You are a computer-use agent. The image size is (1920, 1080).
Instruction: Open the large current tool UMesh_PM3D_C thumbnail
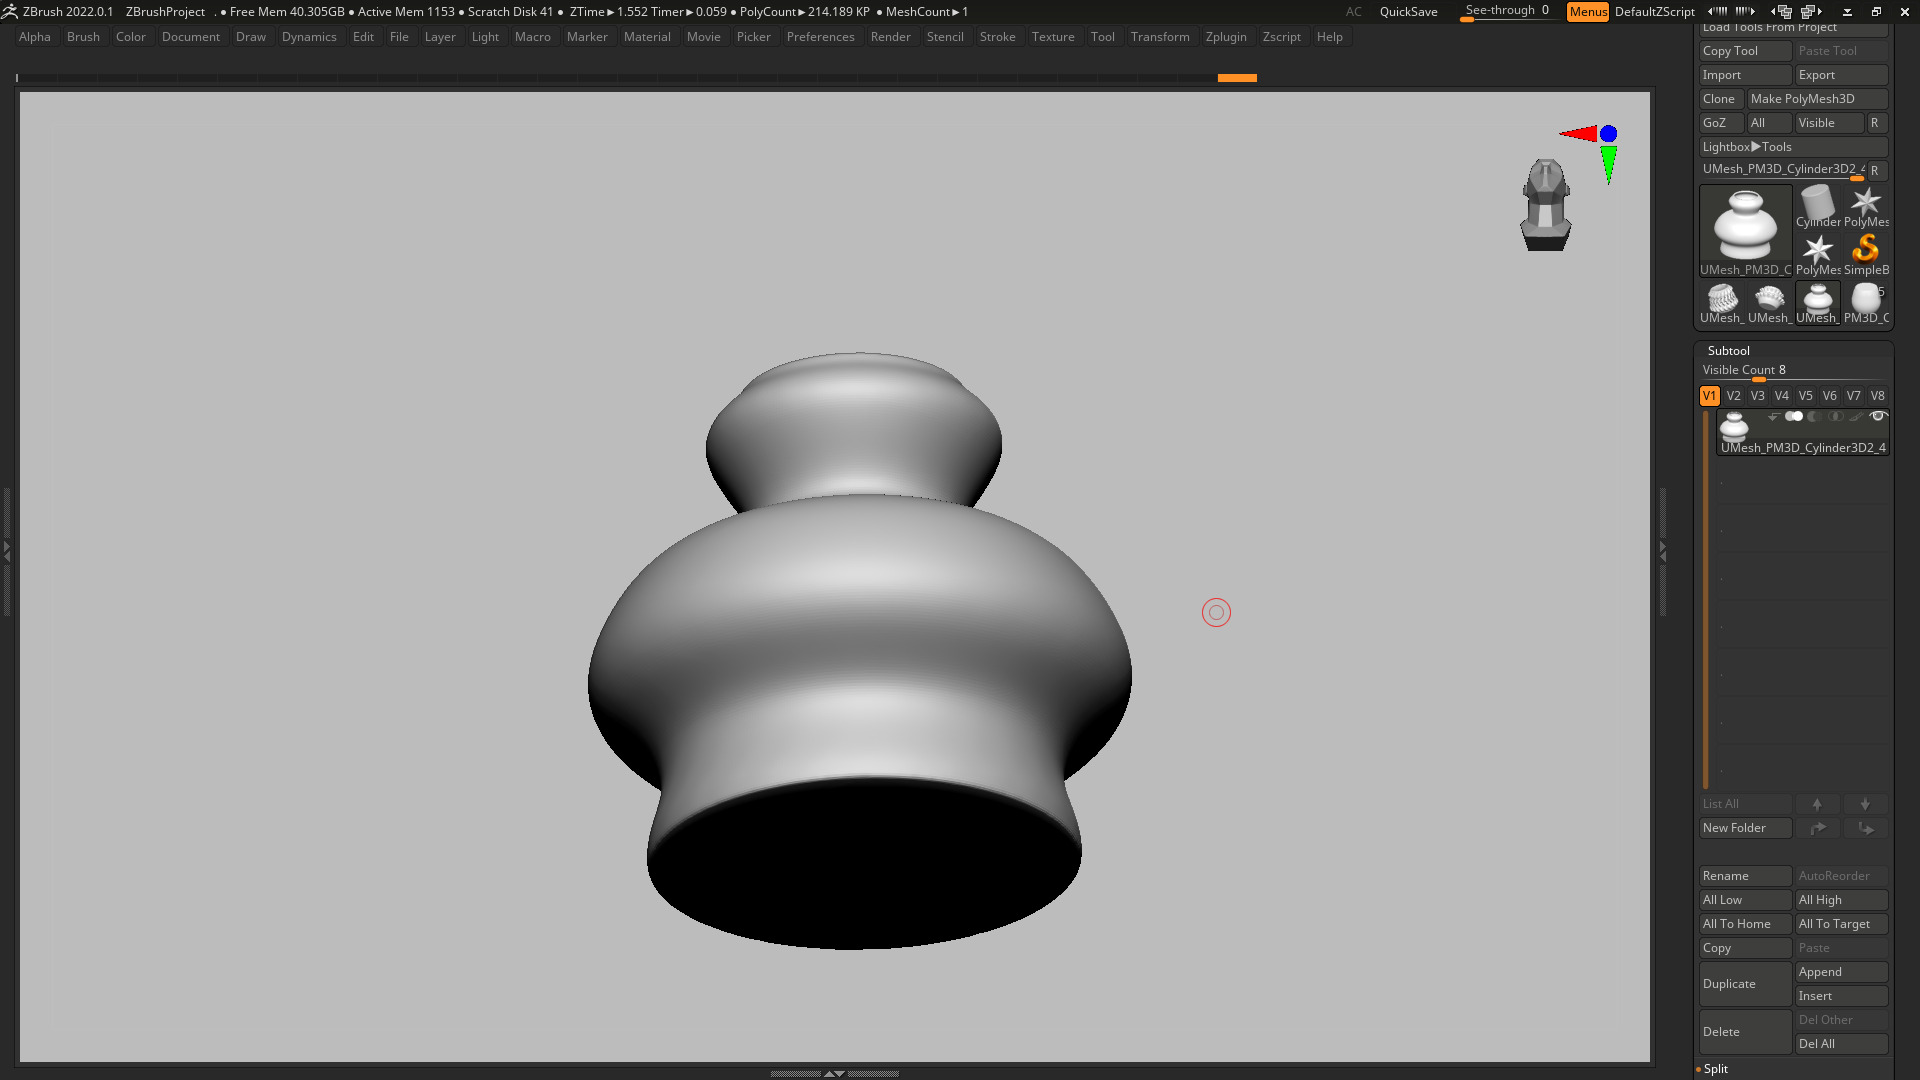pyautogui.click(x=1746, y=230)
